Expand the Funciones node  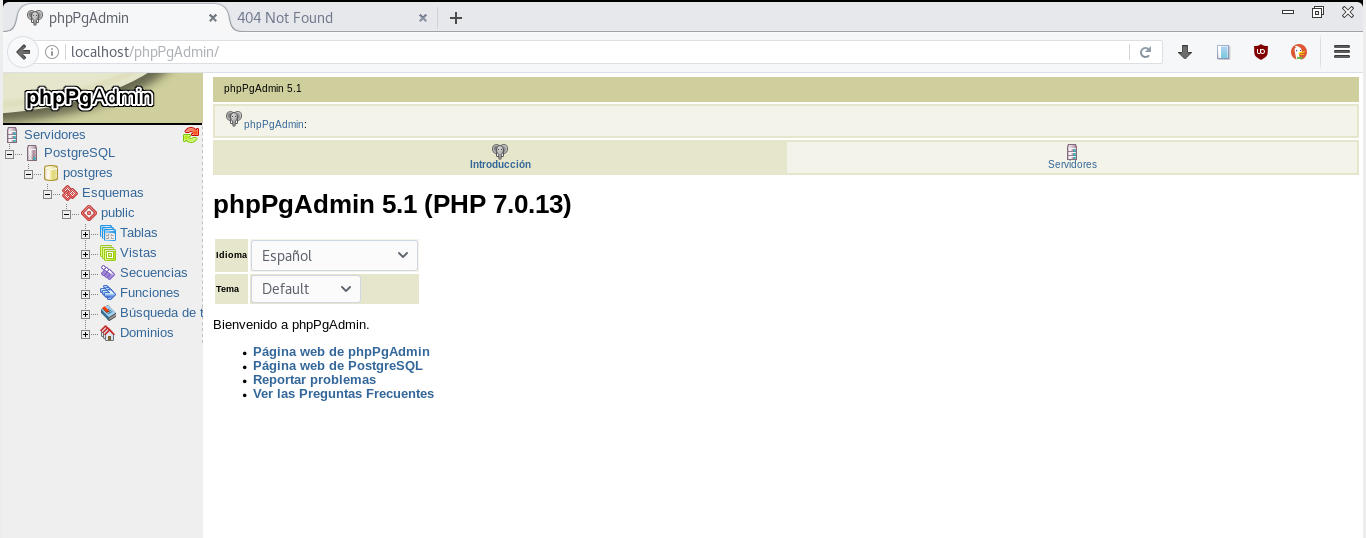pos(86,294)
